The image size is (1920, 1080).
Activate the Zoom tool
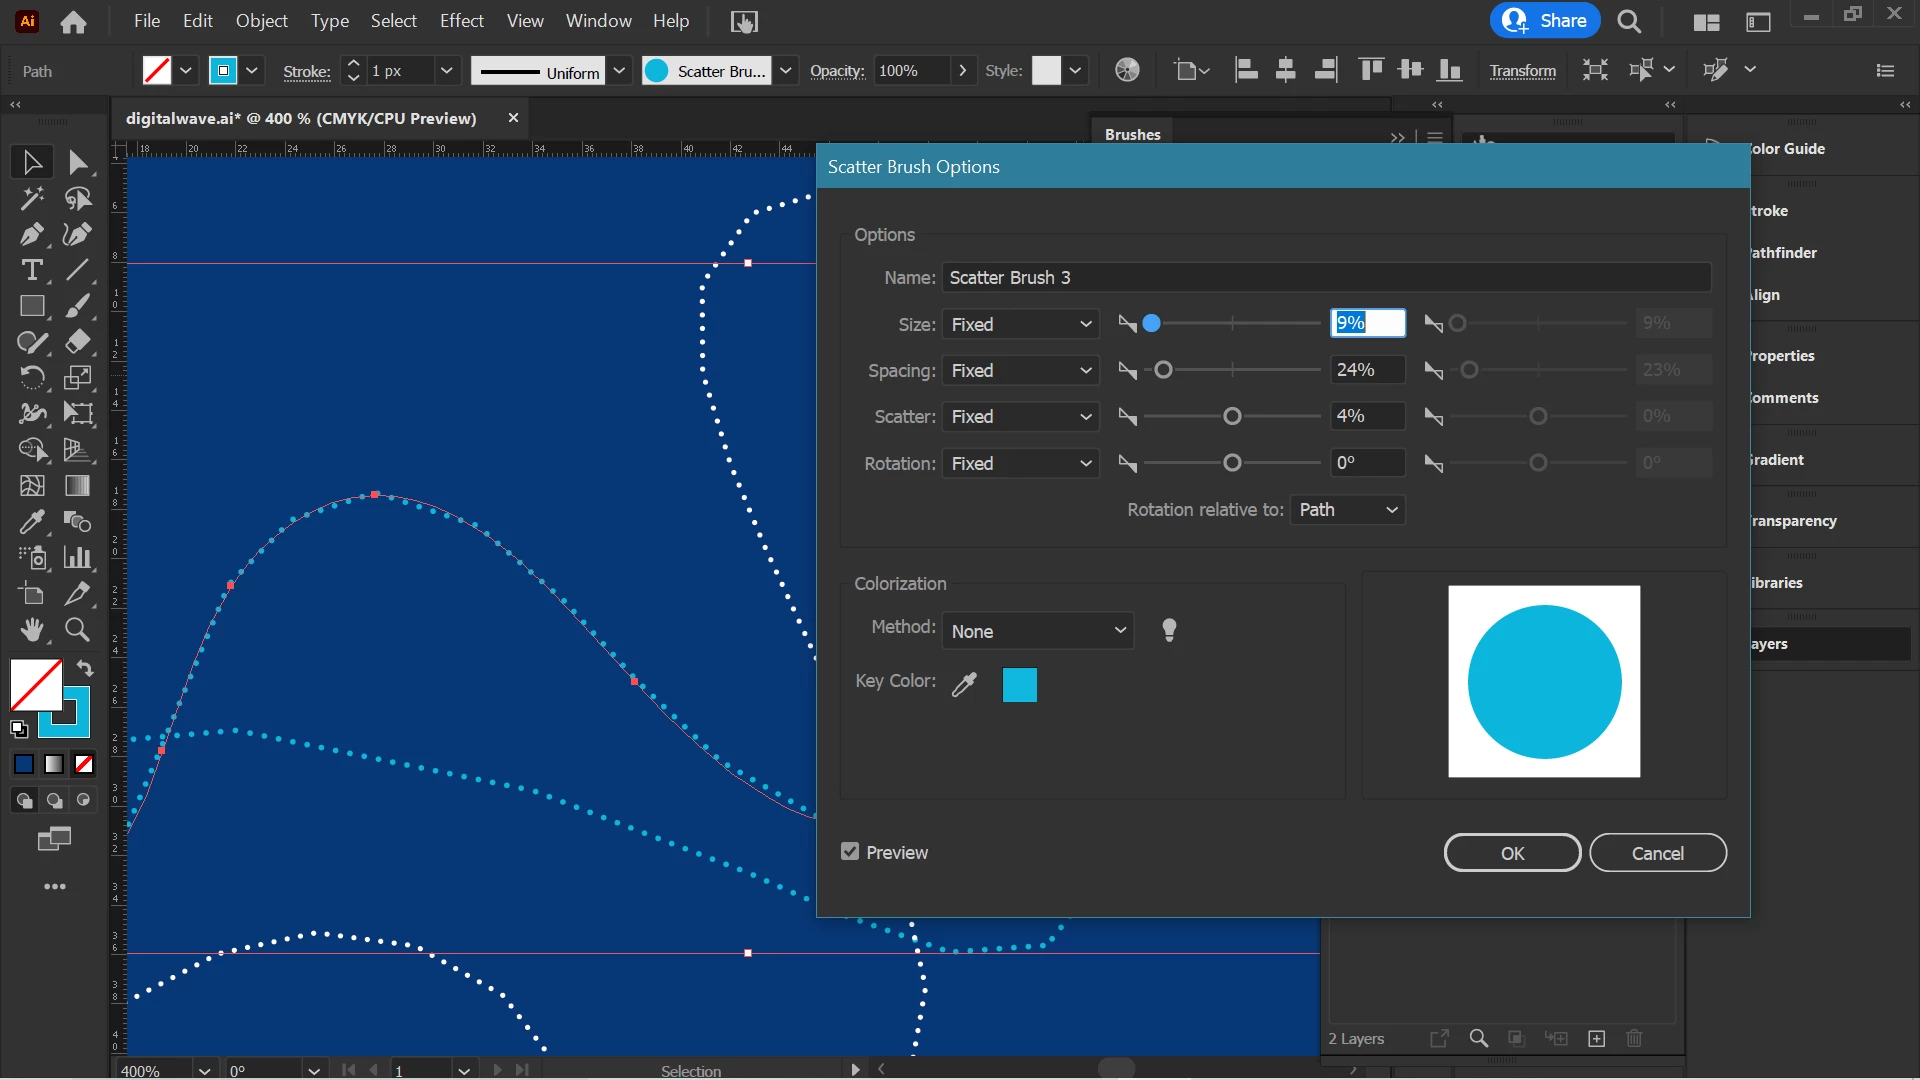coord(78,630)
